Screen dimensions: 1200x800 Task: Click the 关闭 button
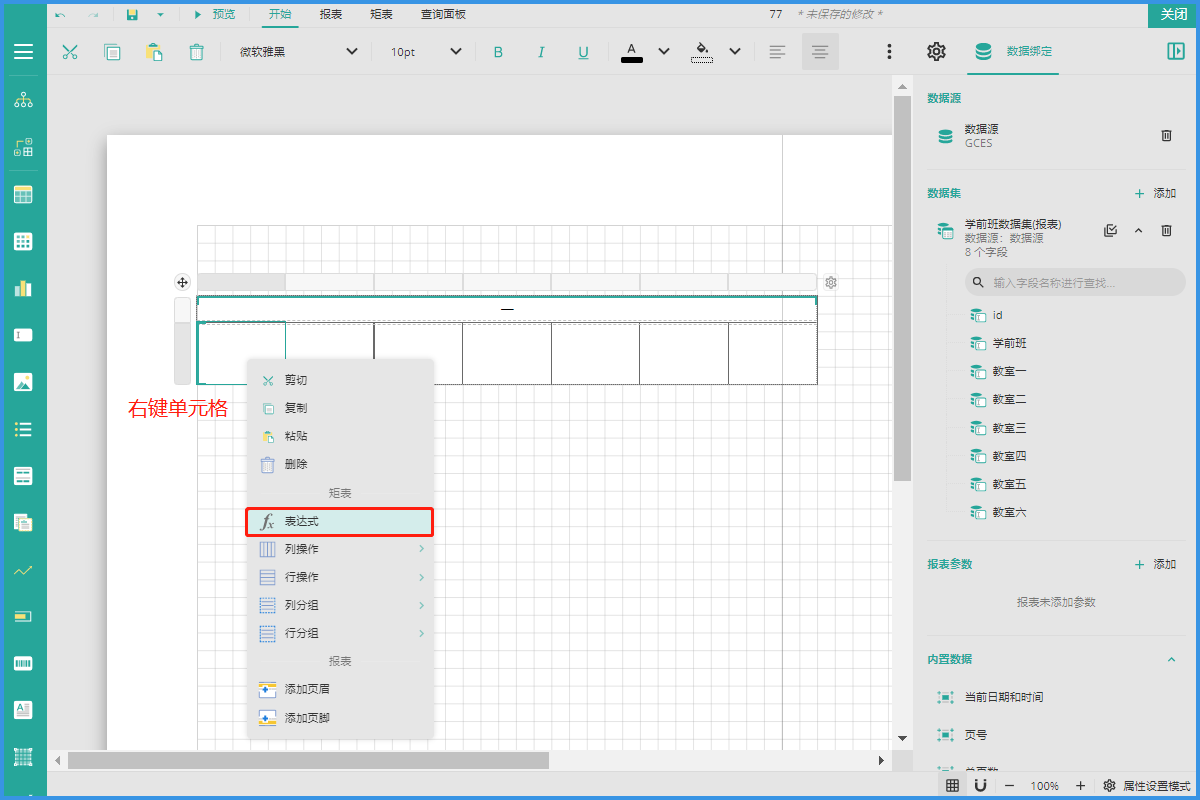[1173, 14]
